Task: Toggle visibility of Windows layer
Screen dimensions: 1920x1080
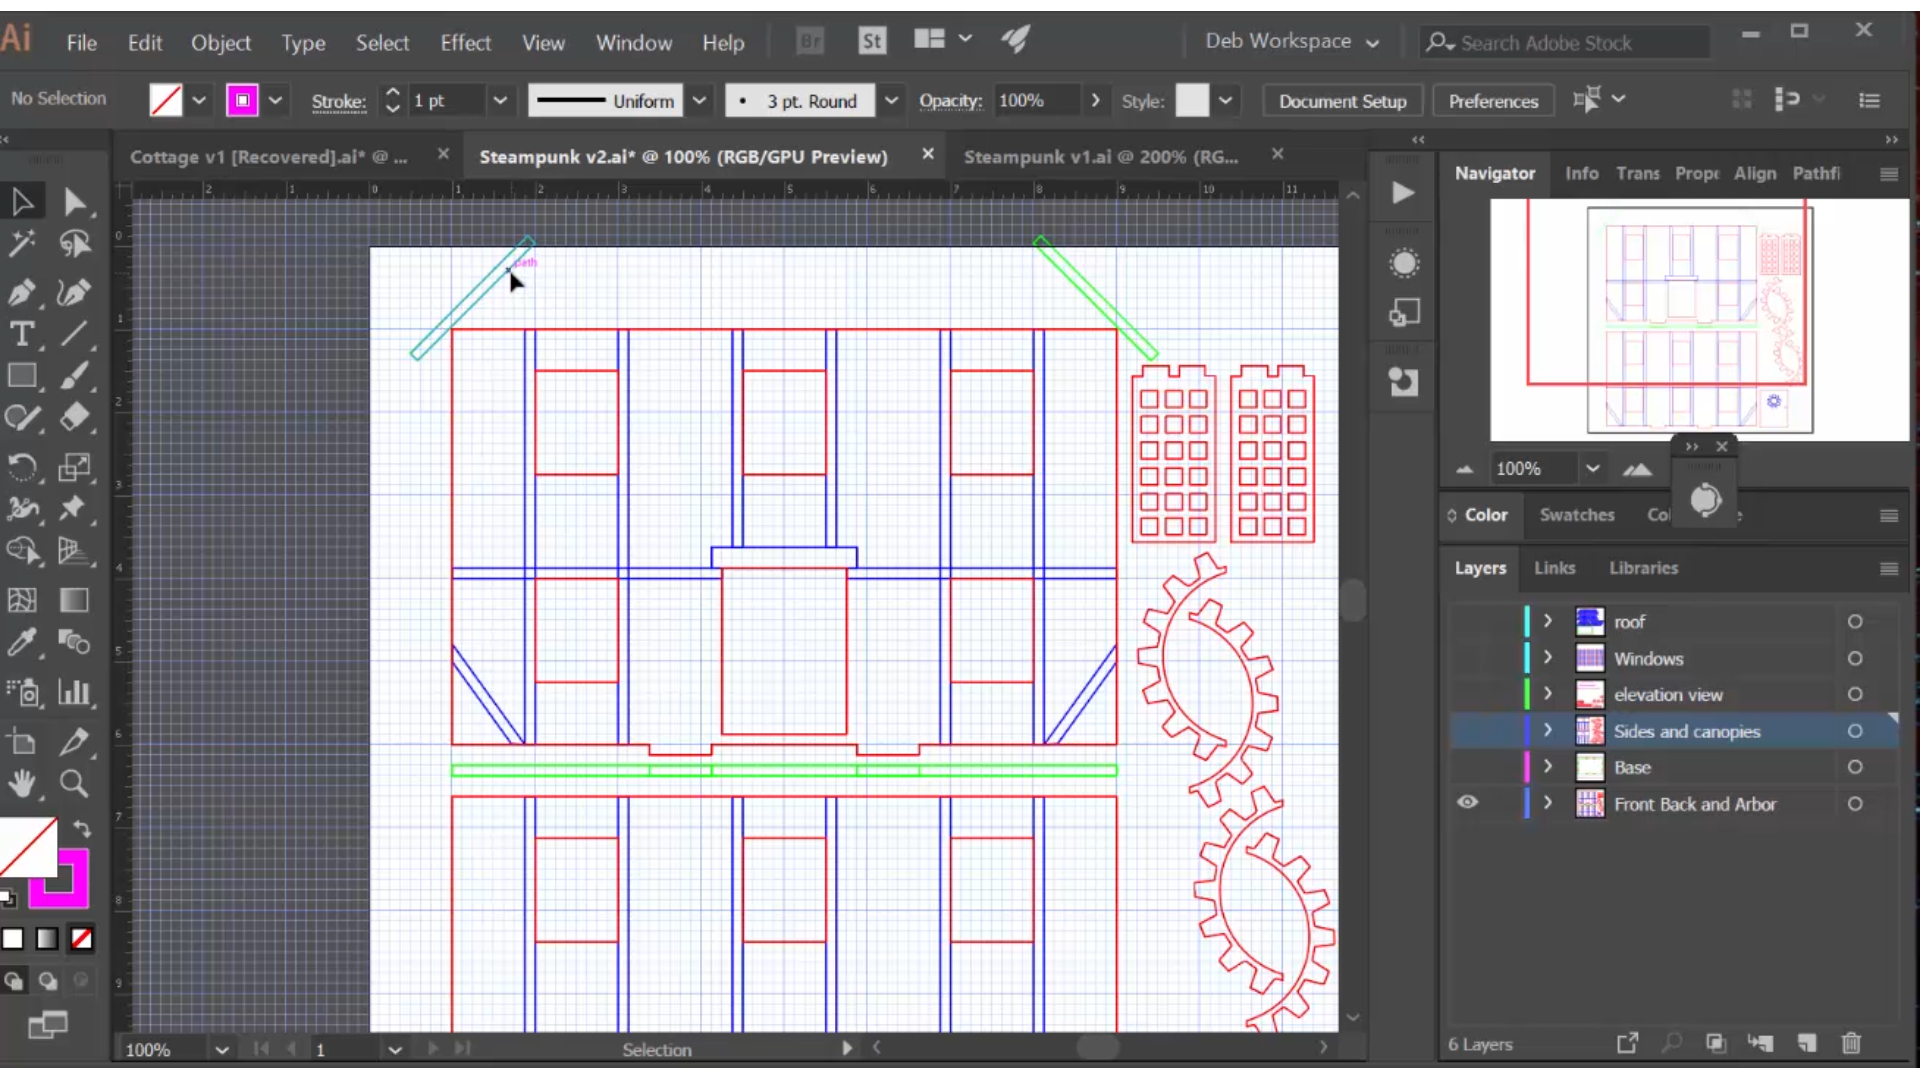Action: [1468, 658]
